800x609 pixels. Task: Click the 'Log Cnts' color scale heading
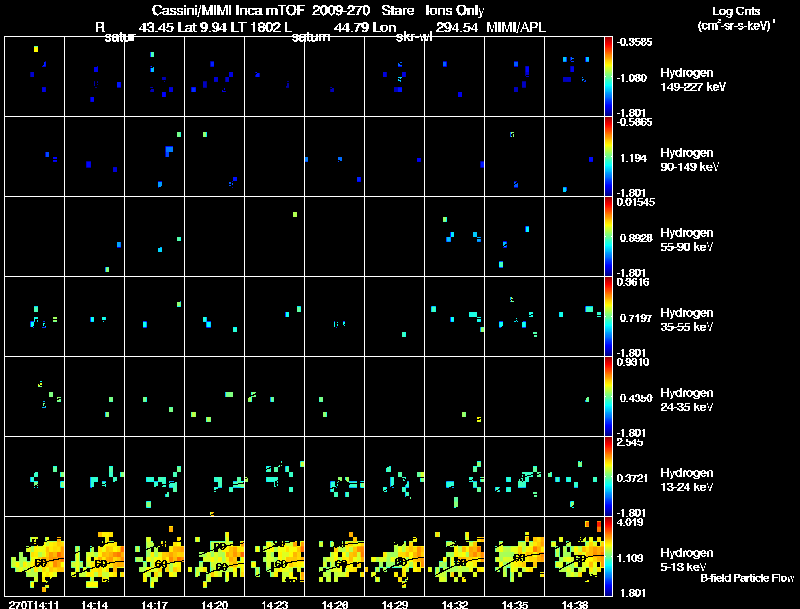[736, 11]
